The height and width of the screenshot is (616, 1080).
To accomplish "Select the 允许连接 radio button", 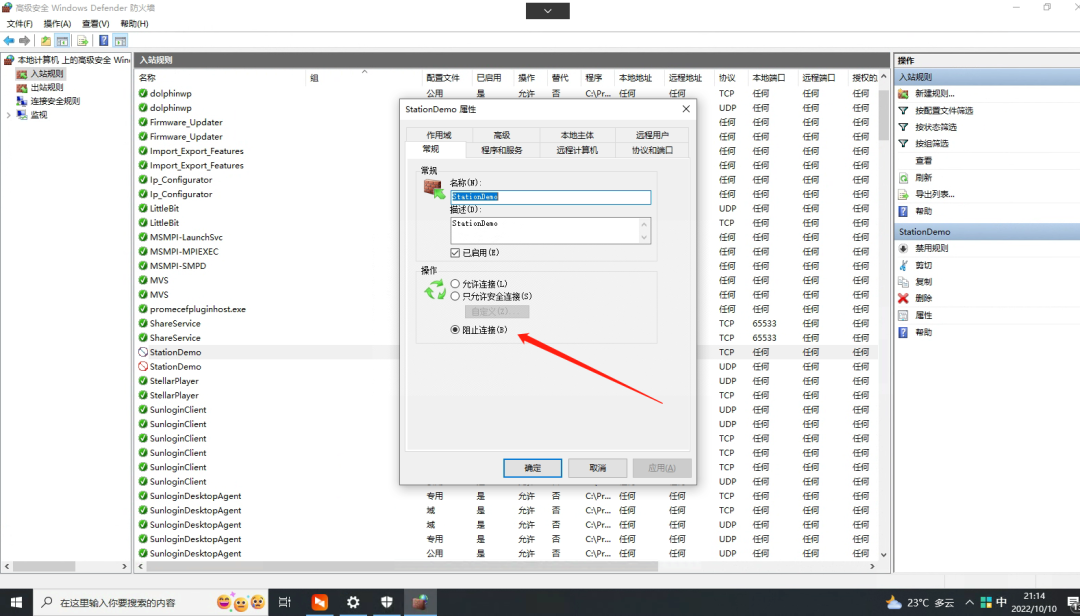I will [455, 284].
